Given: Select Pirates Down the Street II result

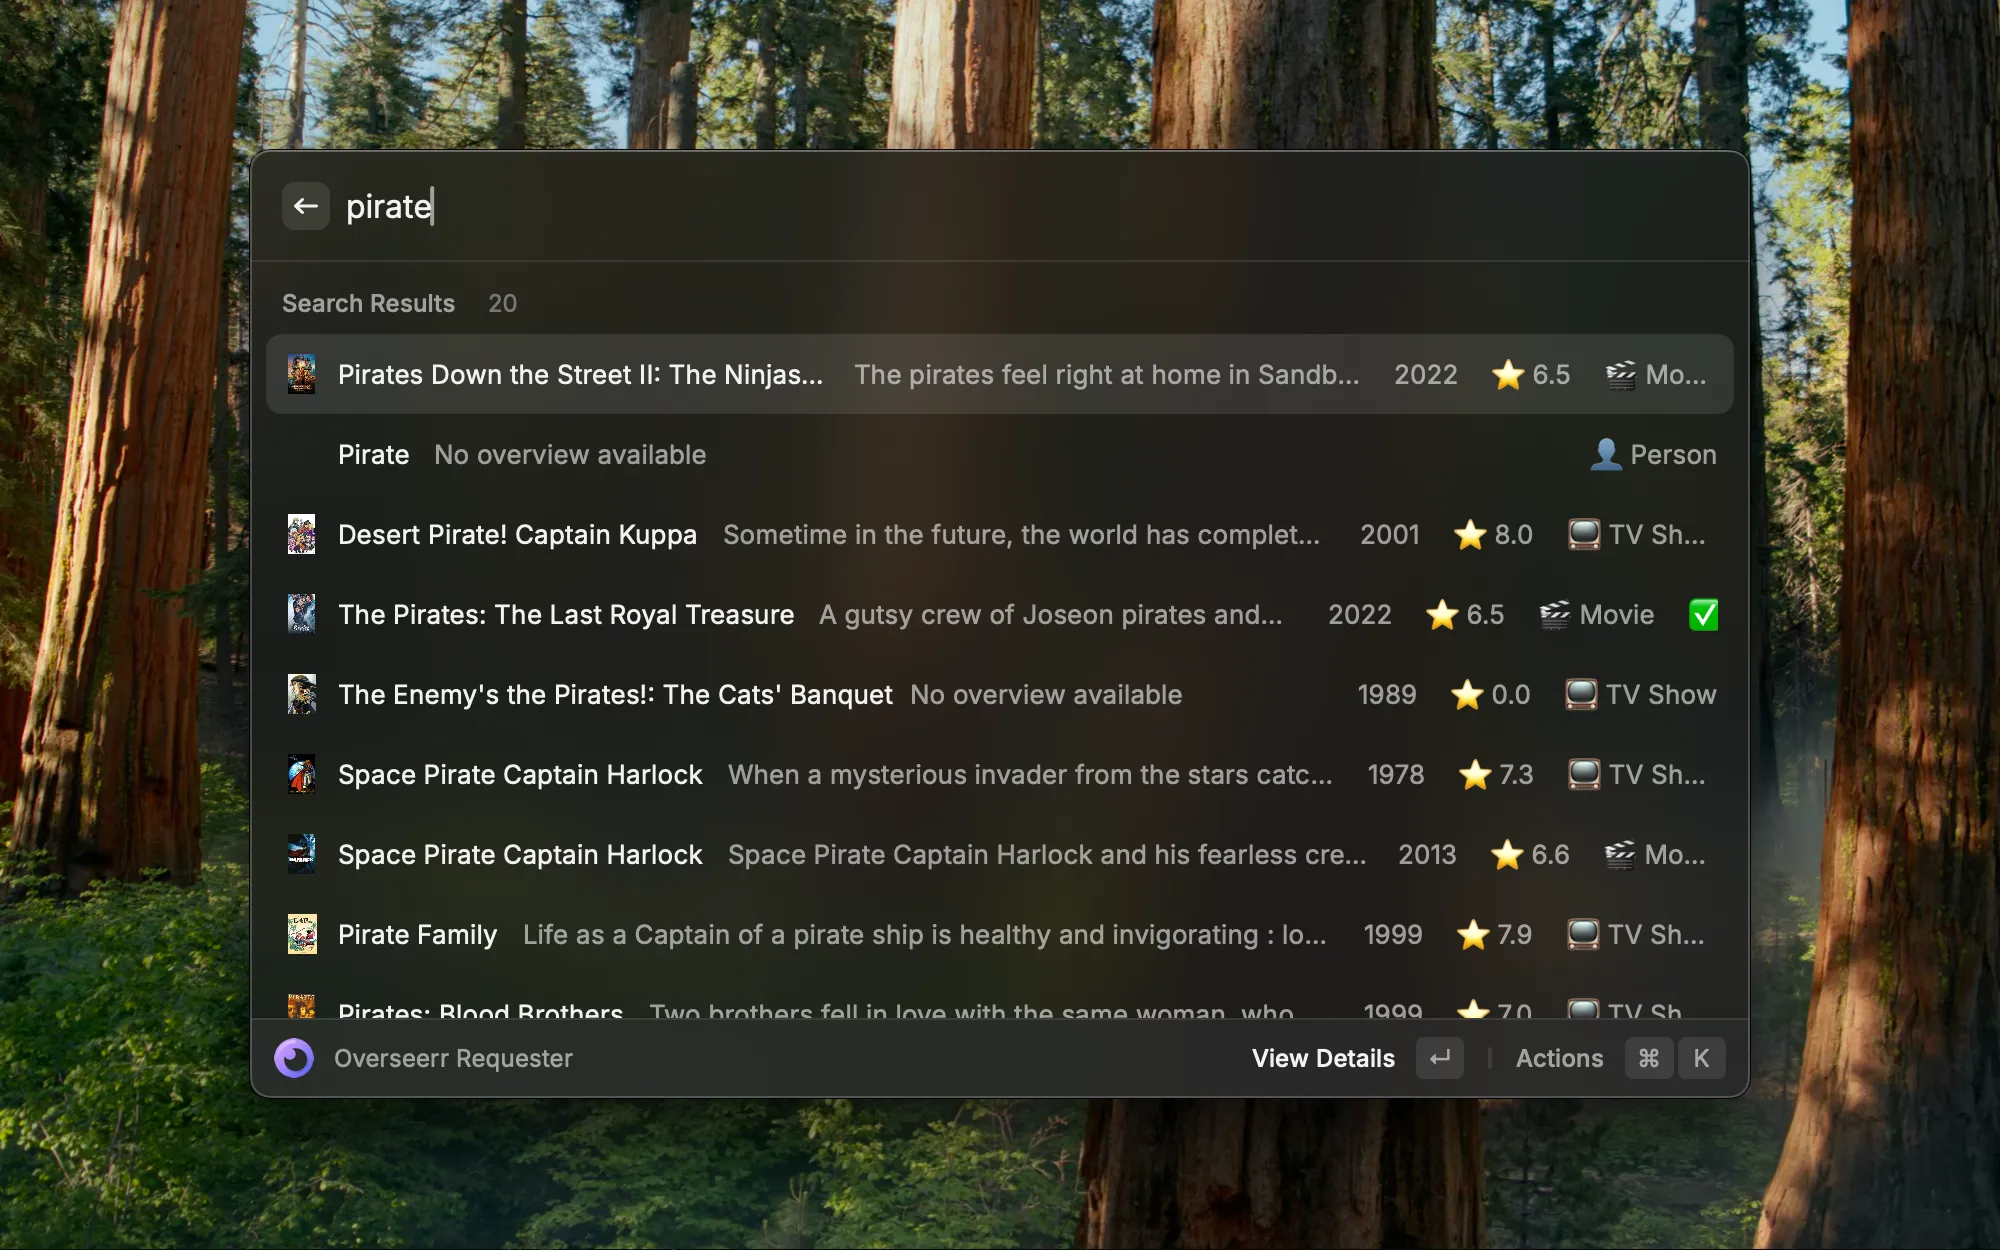Looking at the screenshot, I should point(580,374).
